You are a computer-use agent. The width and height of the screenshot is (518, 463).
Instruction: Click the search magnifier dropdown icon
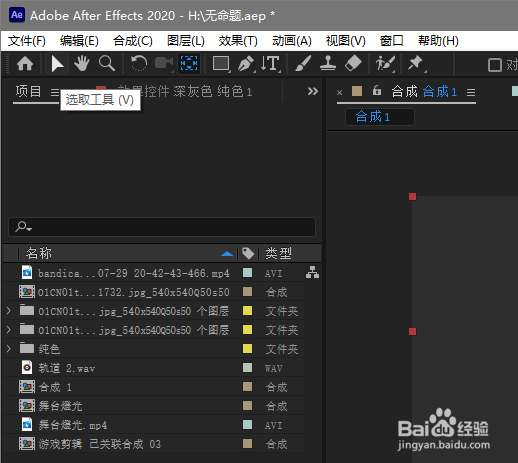(23, 227)
